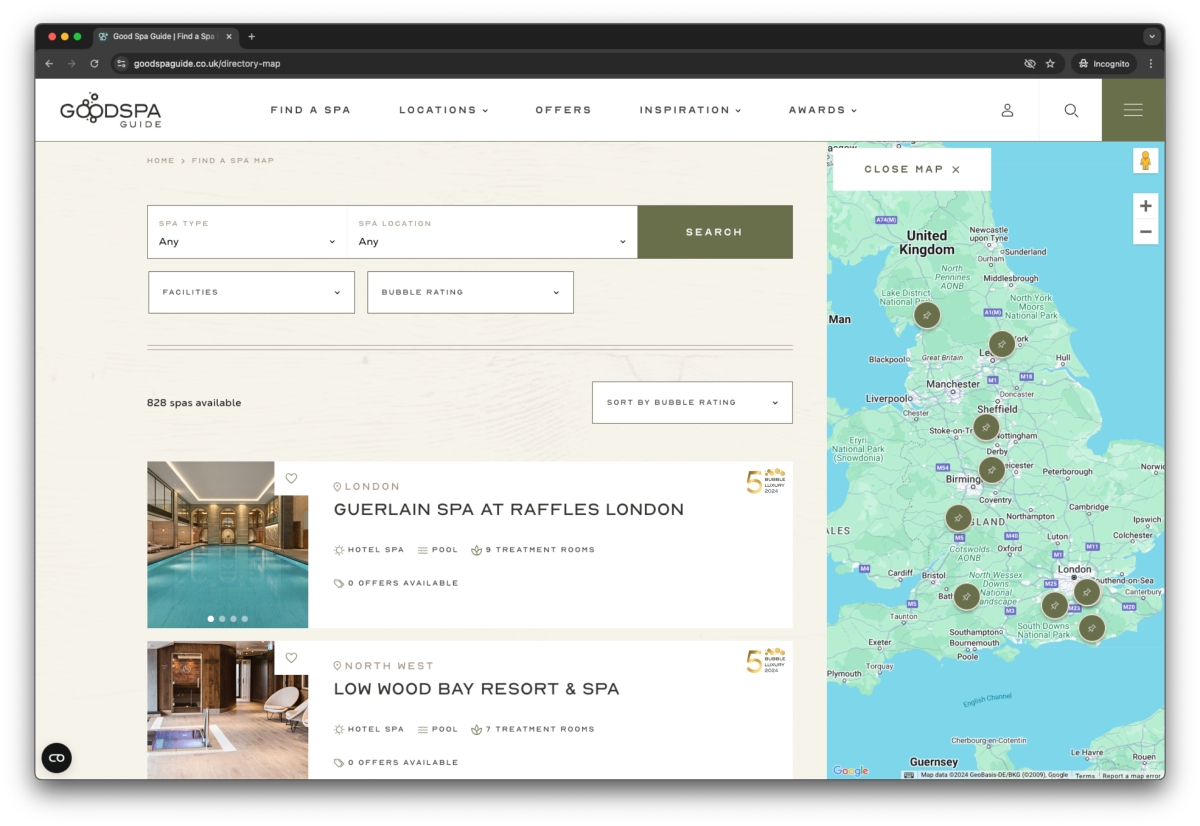
Task: Select second carousel dot on Guerlain image
Action: [222, 619]
